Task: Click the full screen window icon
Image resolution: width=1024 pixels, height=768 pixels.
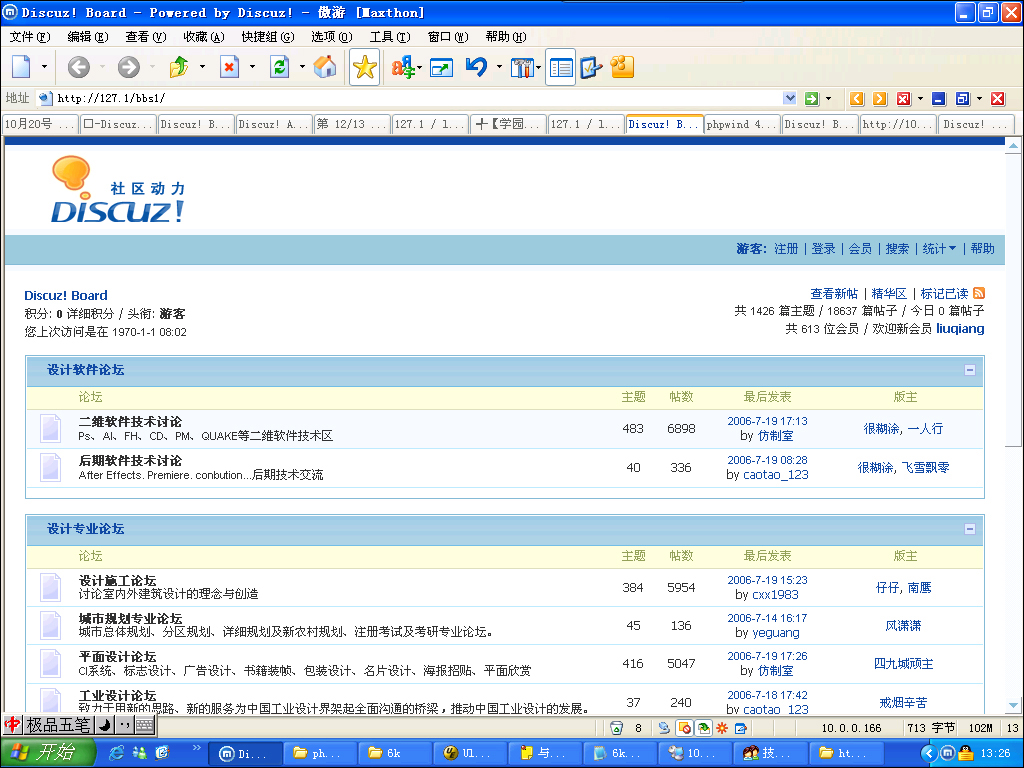Action: [x=441, y=67]
